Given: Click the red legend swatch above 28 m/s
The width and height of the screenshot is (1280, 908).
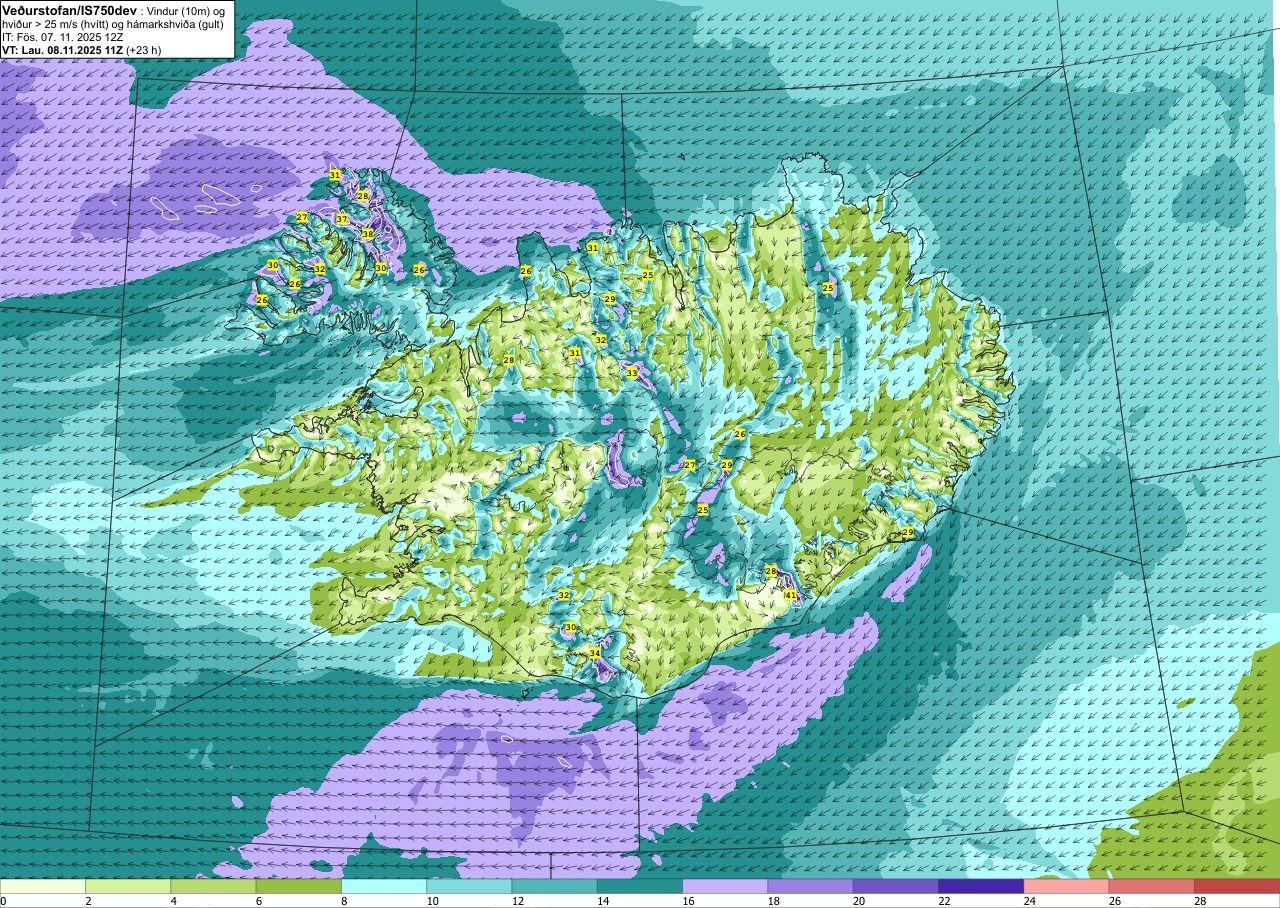Looking at the screenshot, I should tap(1236, 886).
